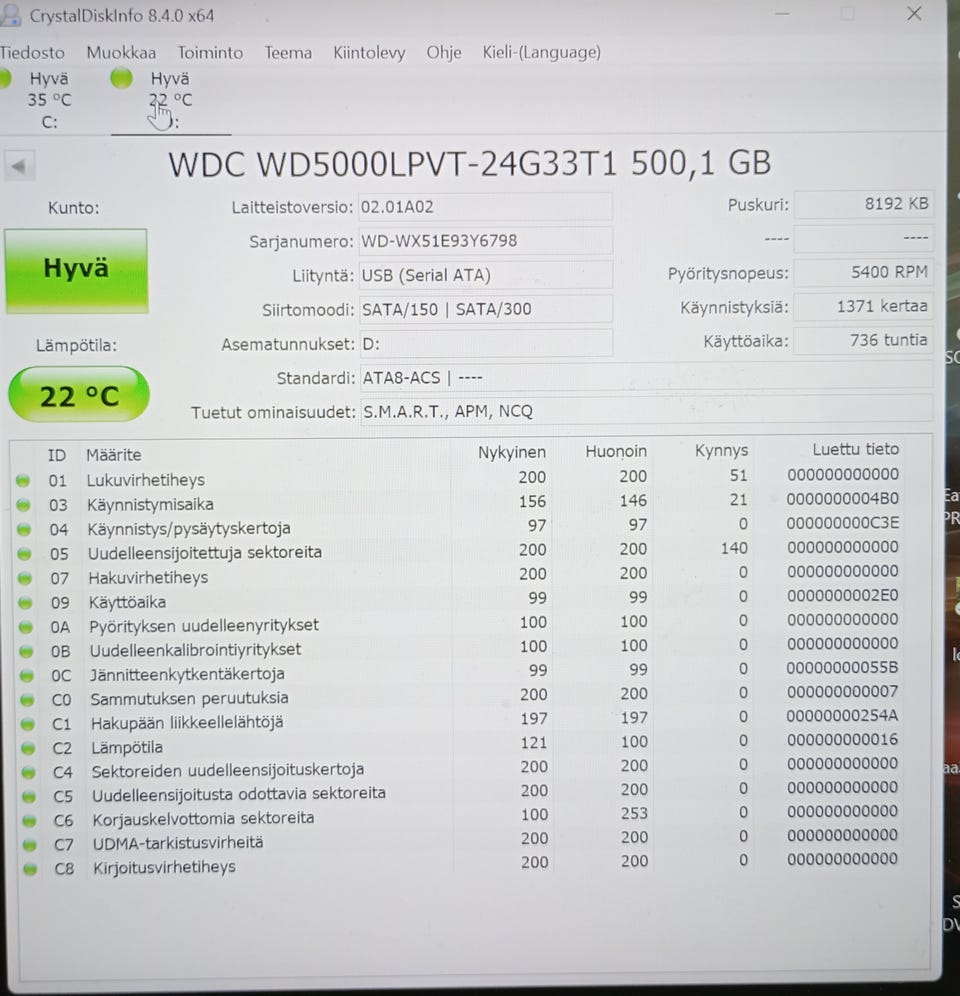Click the status dot of row 0A Pyörityksen uudelleenyritykset
This screenshot has height=996, width=960.
pos(26,627)
